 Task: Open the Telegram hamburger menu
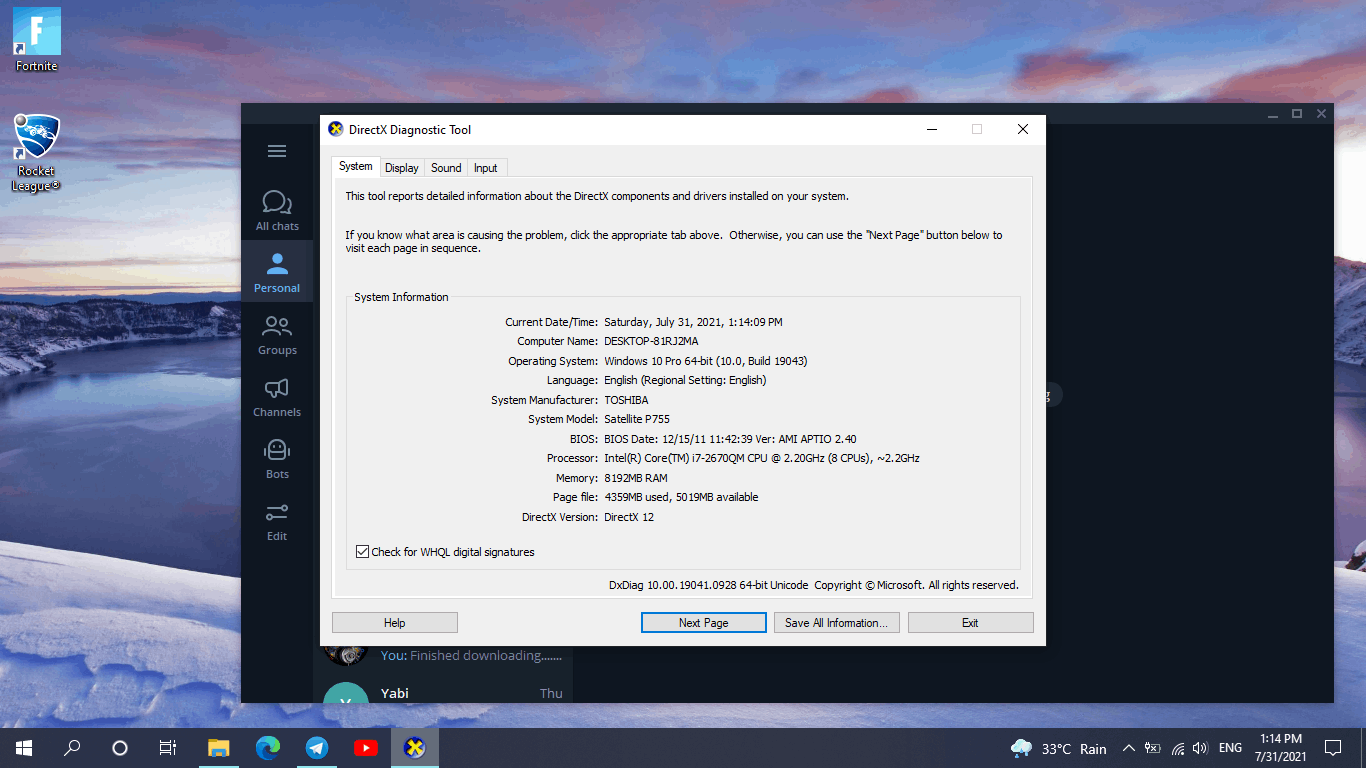pos(277,151)
